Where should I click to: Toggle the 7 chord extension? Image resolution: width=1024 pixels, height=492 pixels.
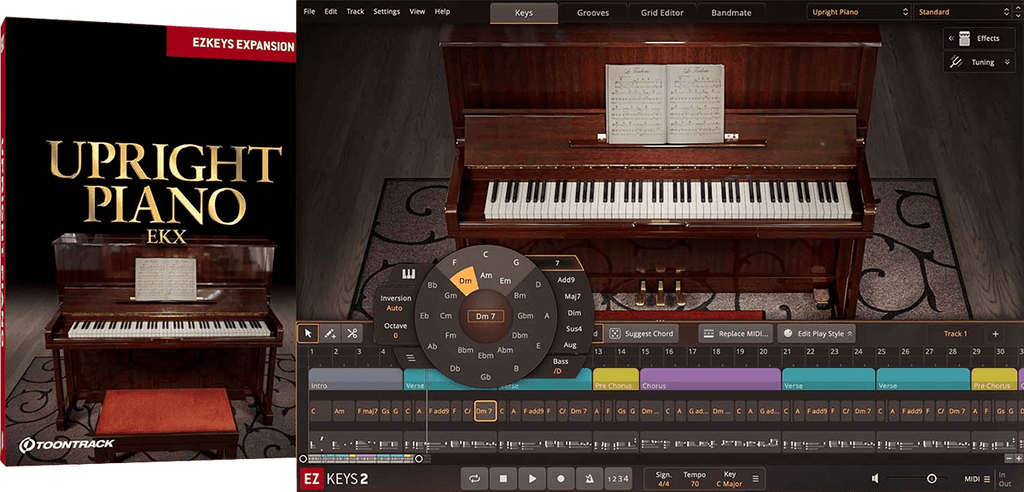click(557, 263)
